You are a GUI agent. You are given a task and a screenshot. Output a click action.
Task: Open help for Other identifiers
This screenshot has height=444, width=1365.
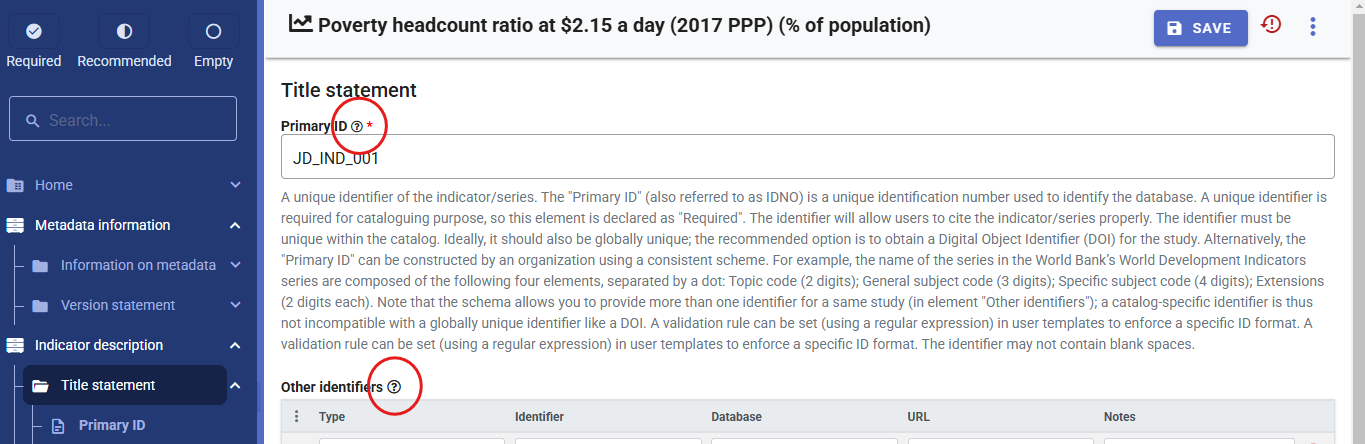pos(394,387)
